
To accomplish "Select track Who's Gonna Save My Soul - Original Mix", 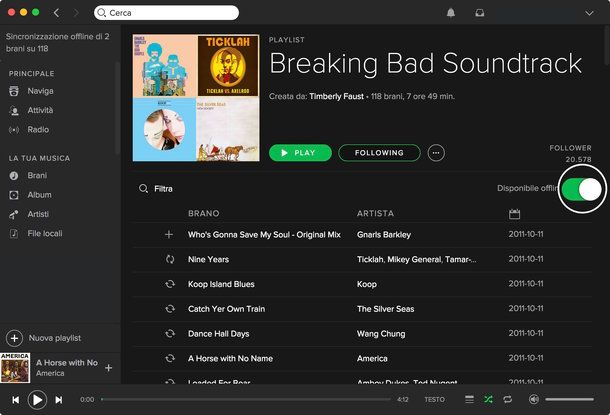I will [x=264, y=235].
